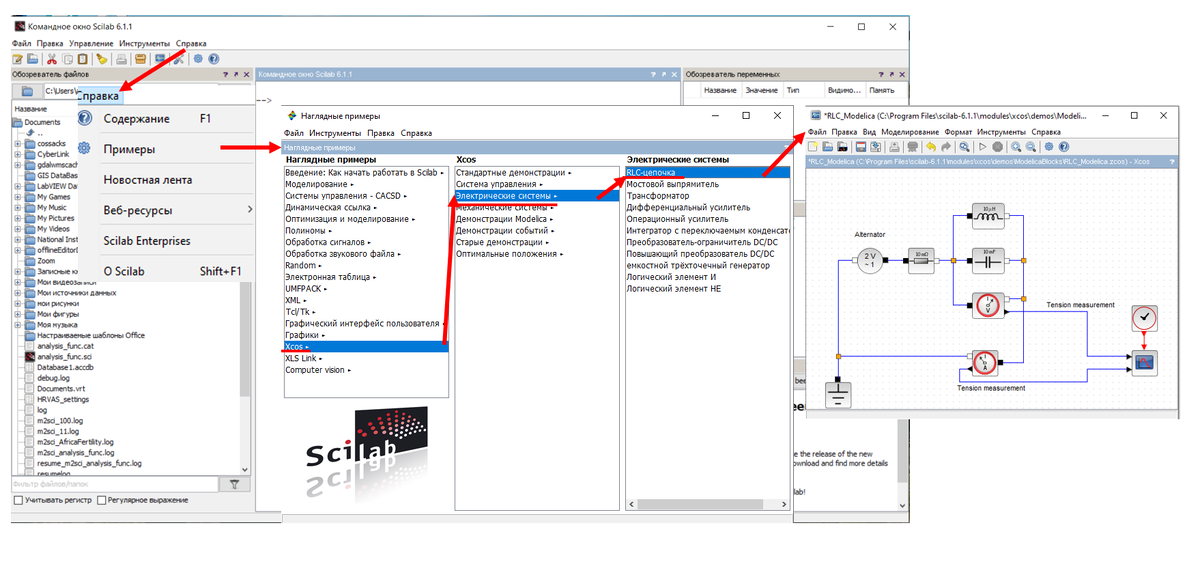Select 'Операционный усилитель' demo entry

tap(677, 219)
